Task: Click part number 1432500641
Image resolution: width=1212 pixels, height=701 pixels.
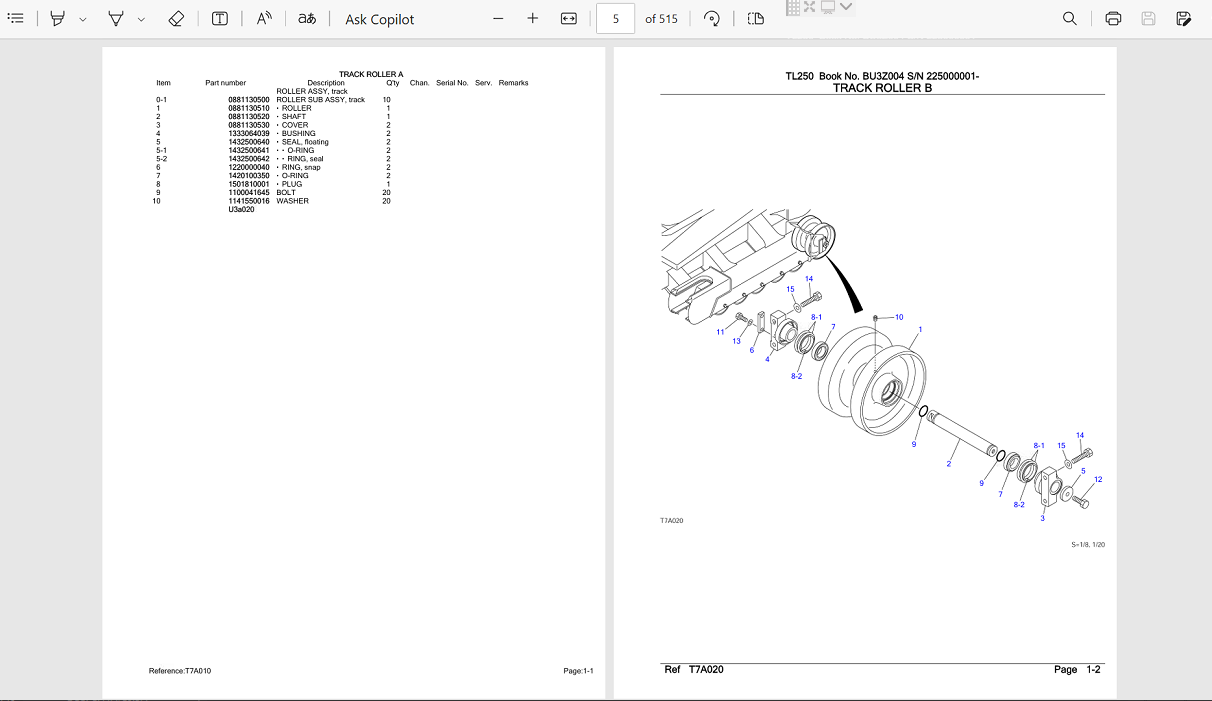Action: coord(249,150)
